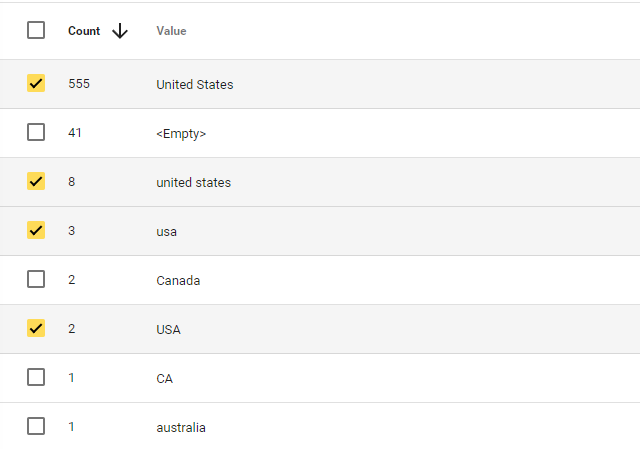The image size is (640, 449).
Task: Select the <Empty> value text
Action: point(181,133)
